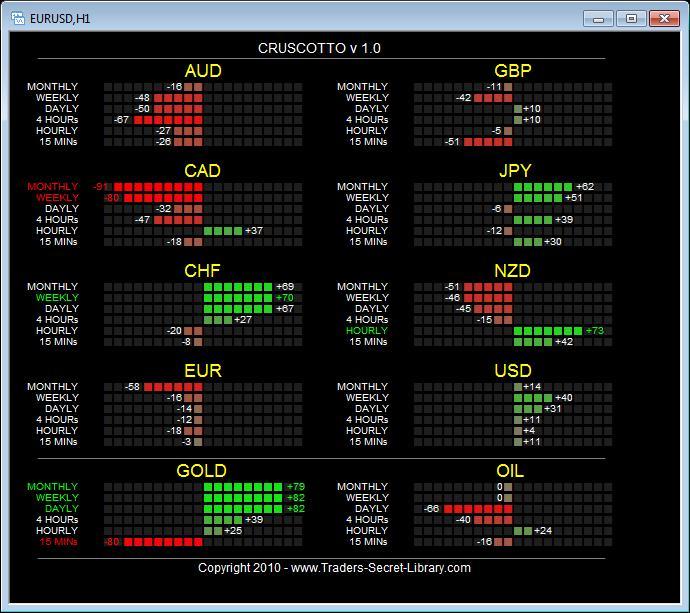Minimize the EURUSD,H1 window
The width and height of the screenshot is (690, 613).
598,19
